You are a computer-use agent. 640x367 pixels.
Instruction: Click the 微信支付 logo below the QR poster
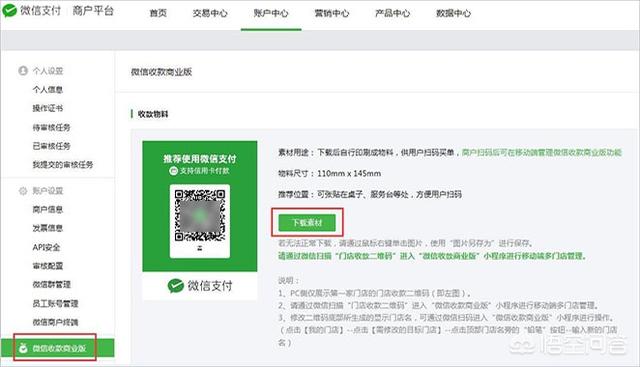pos(200,286)
